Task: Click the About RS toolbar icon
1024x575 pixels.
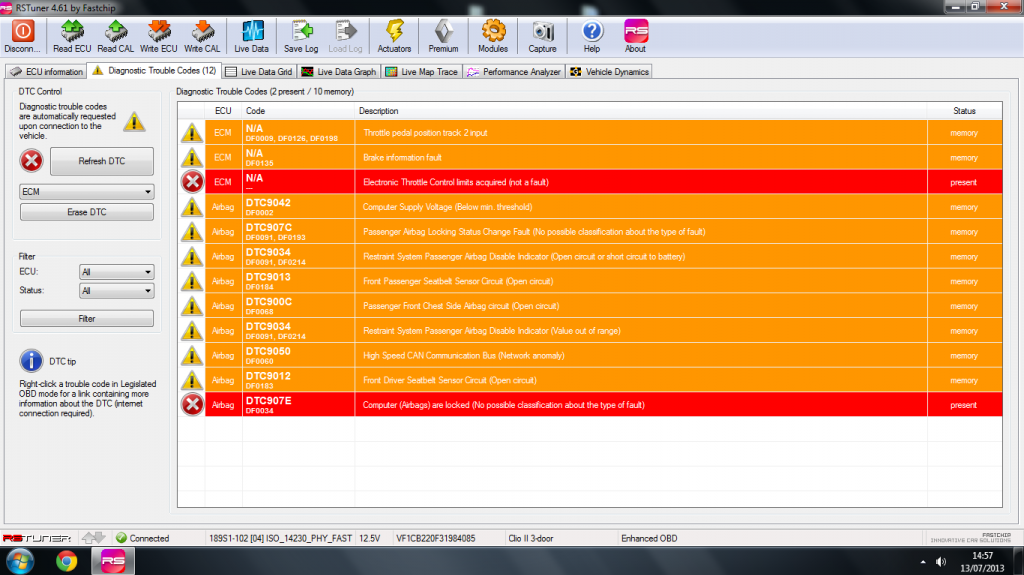Action: pos(635,31)
